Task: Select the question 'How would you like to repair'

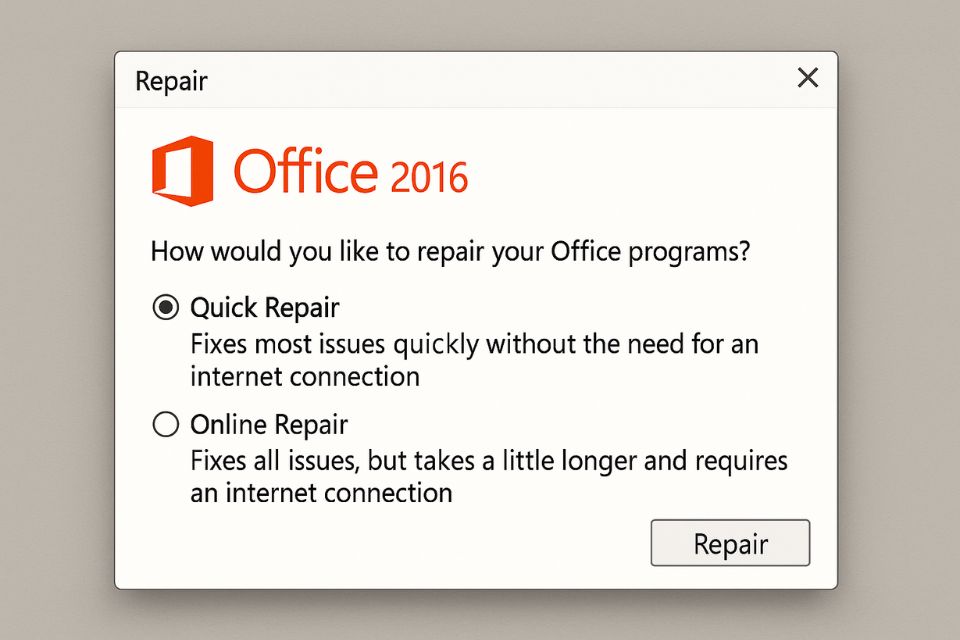Action: [x=451, y=251]
